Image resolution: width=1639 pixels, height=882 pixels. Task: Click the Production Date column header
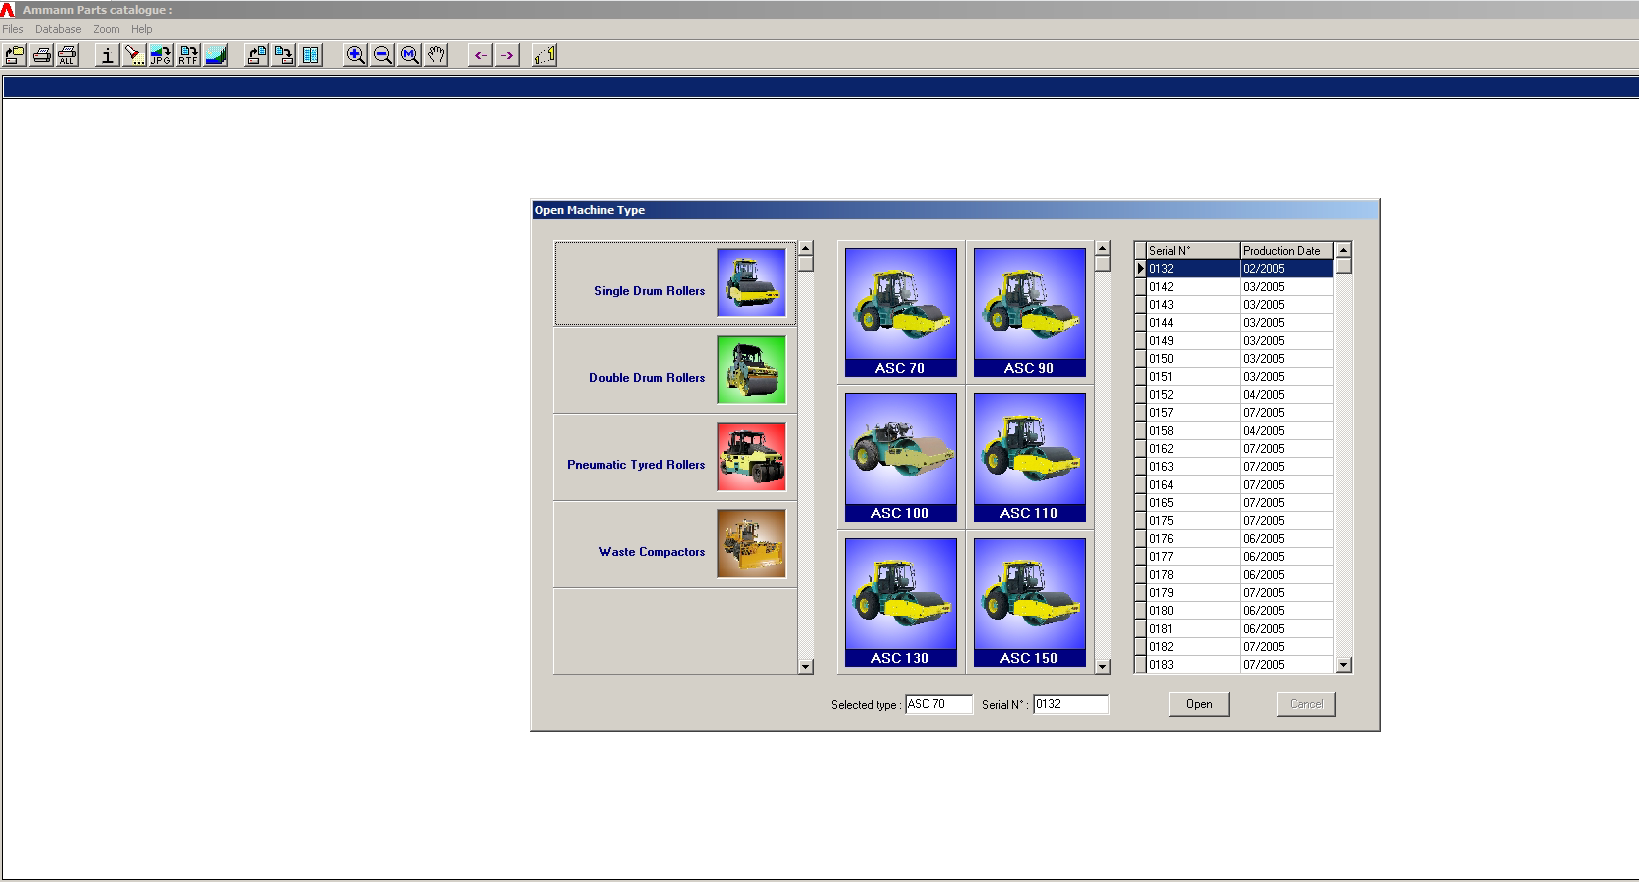pyautogui.click(x=1287, y=250)
